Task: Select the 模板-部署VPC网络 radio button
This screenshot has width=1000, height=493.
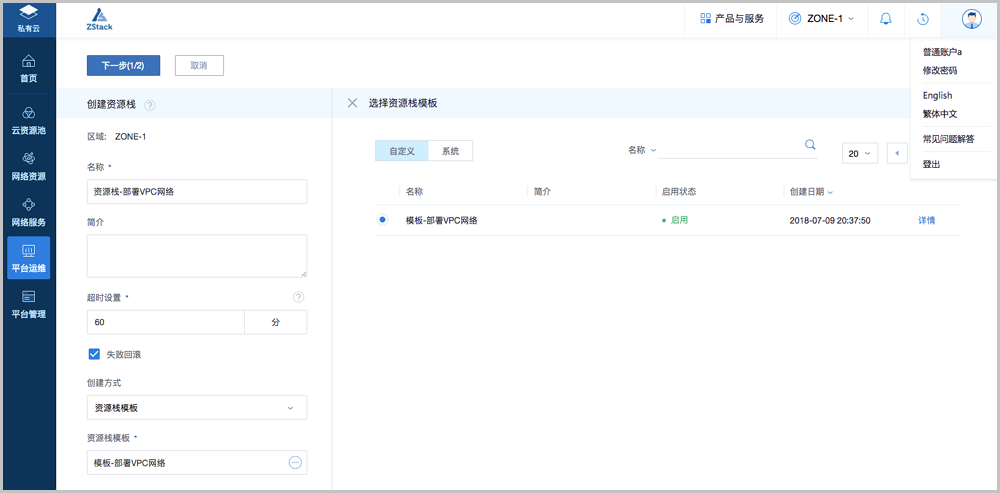Action: [x=382, y=220]
